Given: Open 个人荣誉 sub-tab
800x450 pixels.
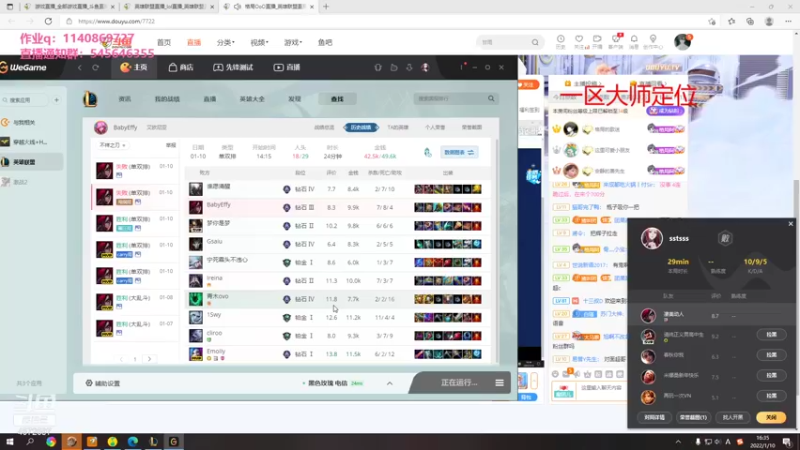Looking at the screenshot, I should (x=435, y=128).
